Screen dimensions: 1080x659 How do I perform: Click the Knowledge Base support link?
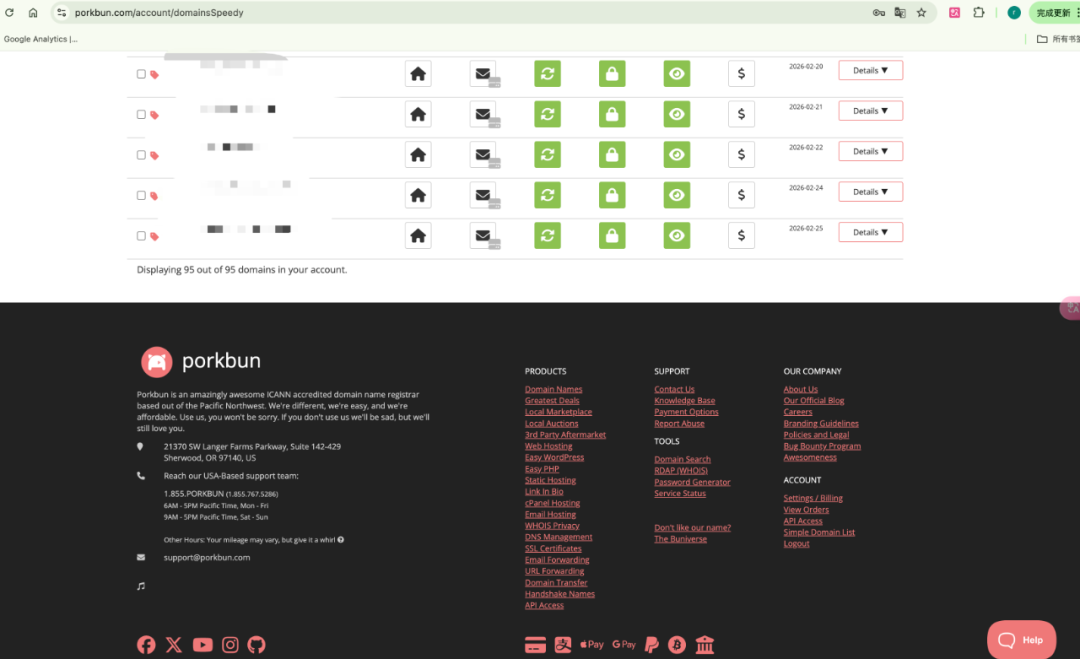[x=684, y=401]
